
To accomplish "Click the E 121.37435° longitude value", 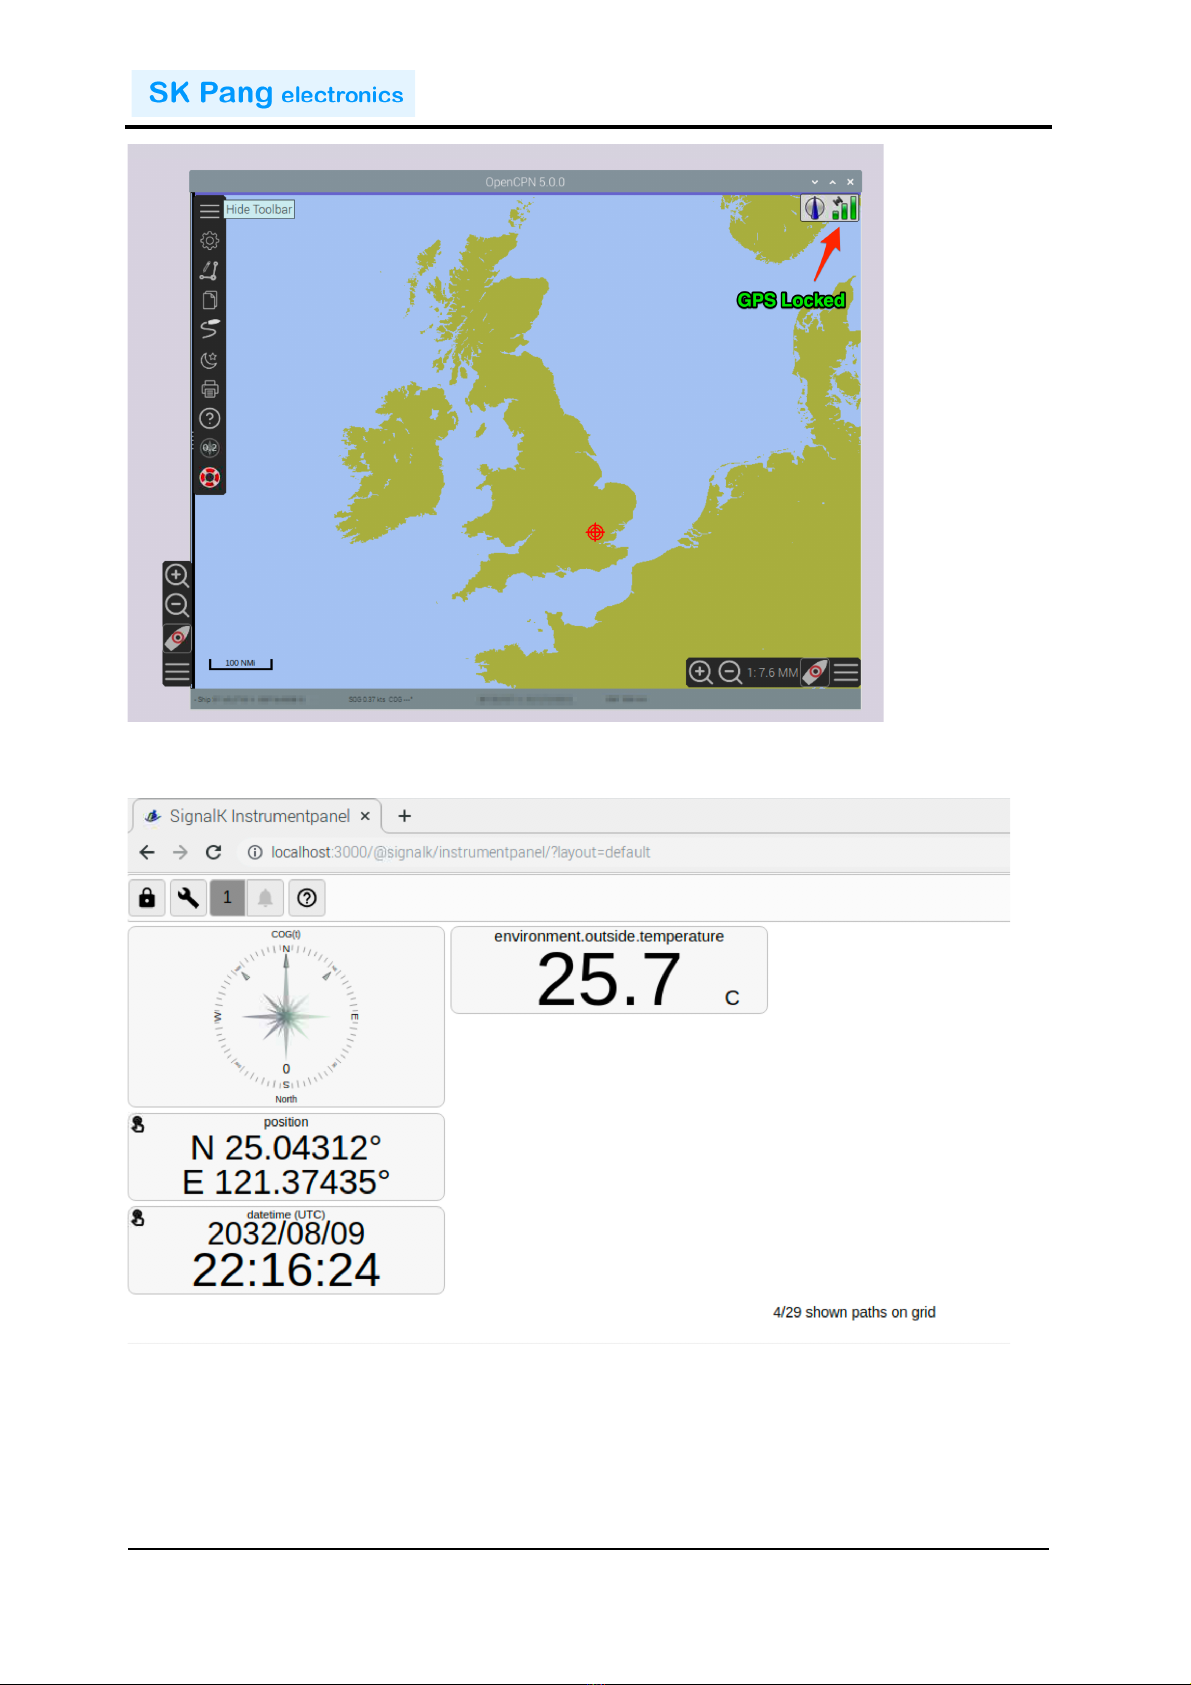I will click(x=286, y=1182).
